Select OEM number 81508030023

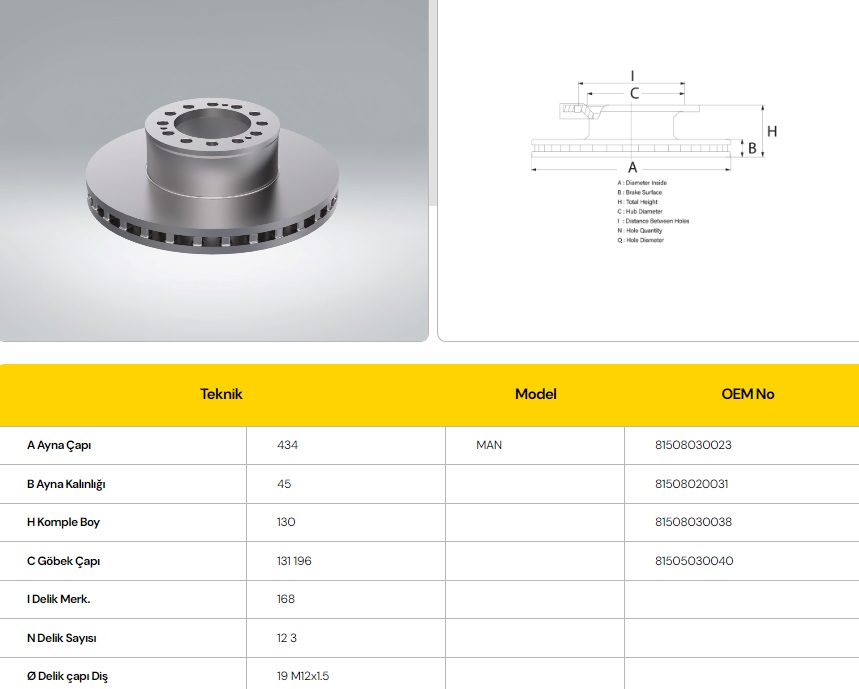click(x=693, y=445)
